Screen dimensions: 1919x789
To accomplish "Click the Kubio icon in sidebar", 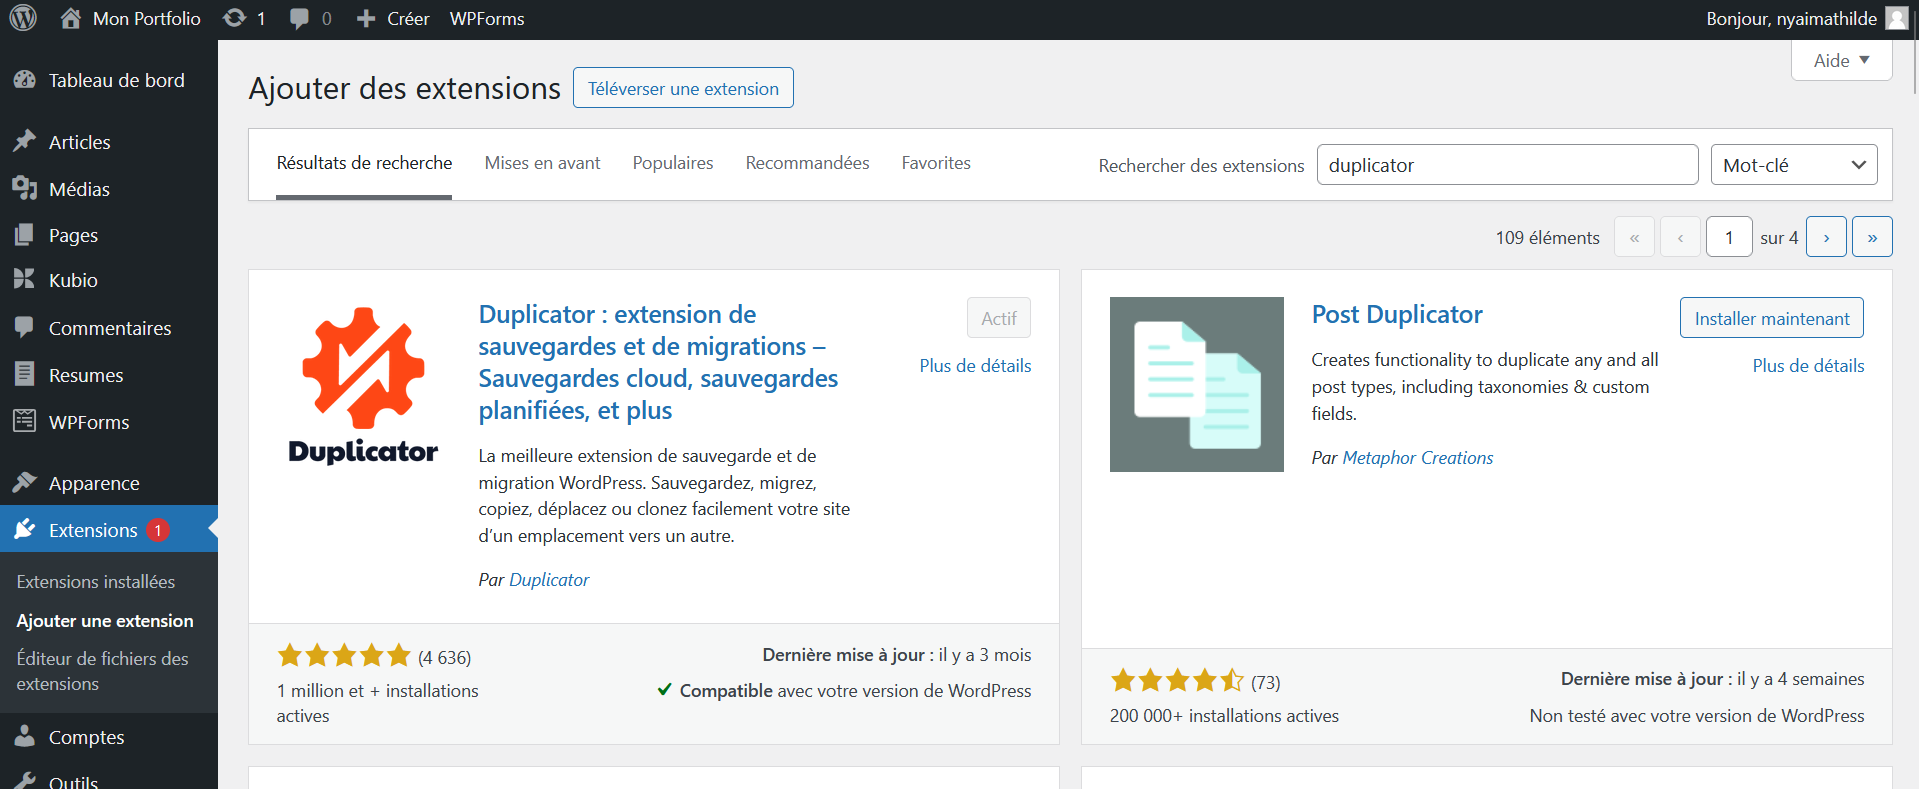I will 25,279.
